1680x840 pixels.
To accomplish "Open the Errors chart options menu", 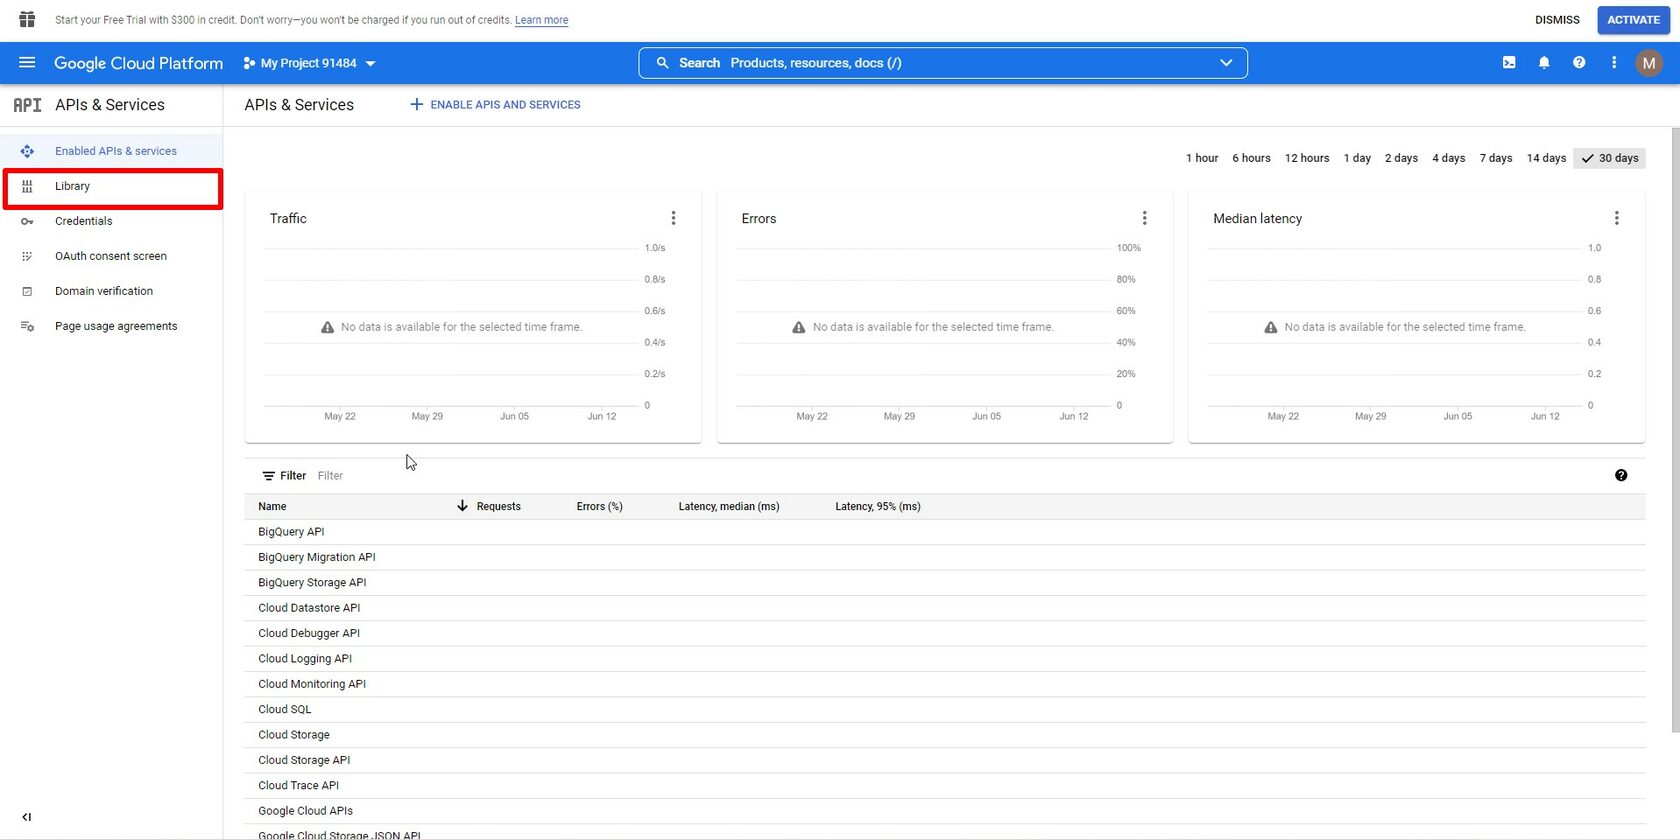I will coord(1145,218).
